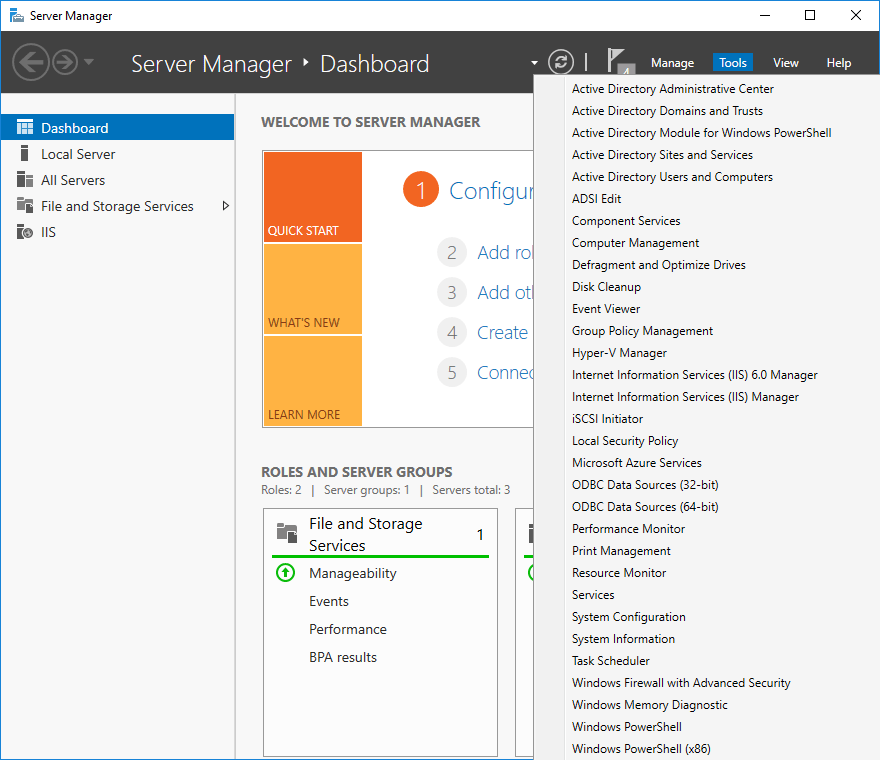
Task: Open the Manage menu
Action: [672, 63]
